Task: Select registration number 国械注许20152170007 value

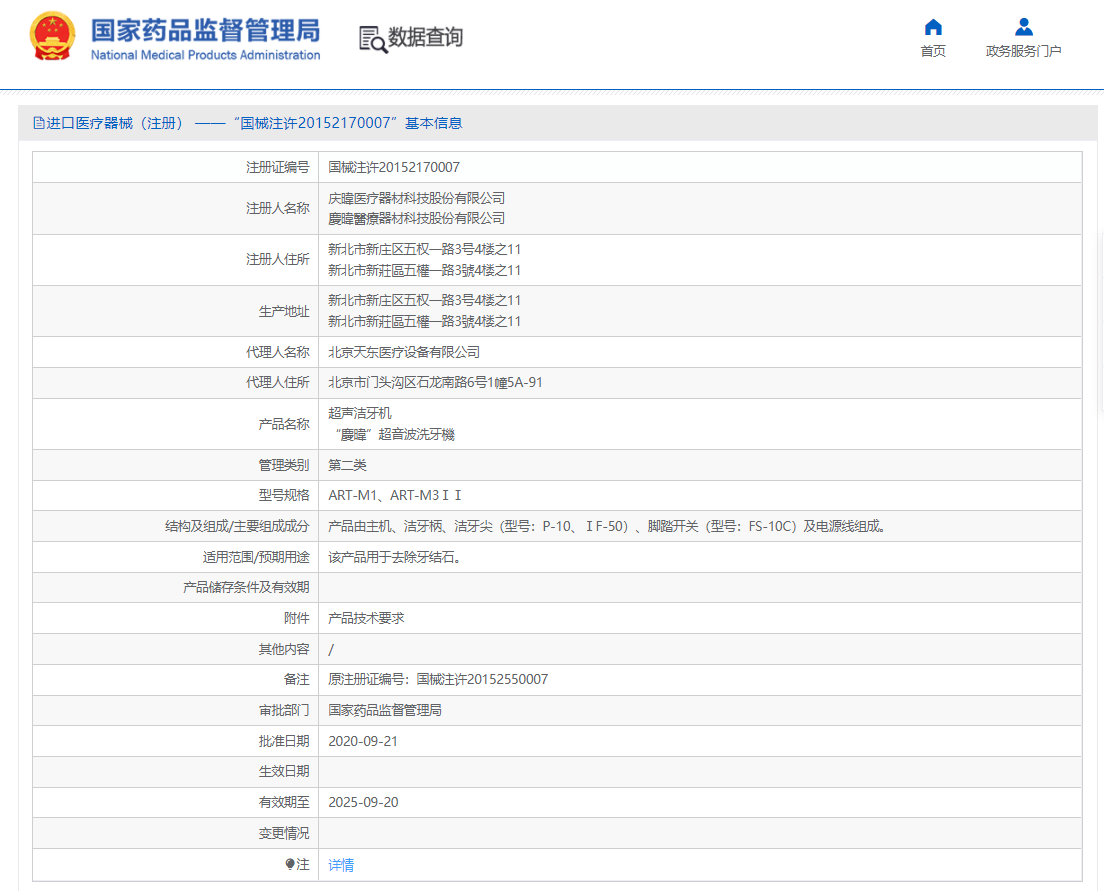Action: tap(394, 168)
